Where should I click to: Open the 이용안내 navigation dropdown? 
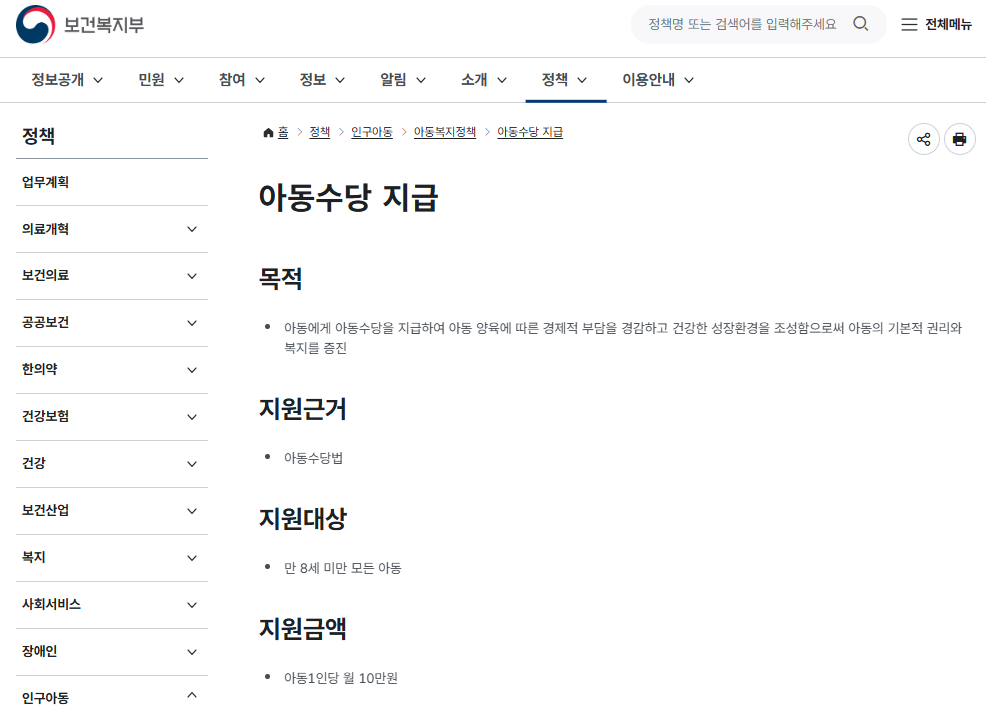[658, 80]
